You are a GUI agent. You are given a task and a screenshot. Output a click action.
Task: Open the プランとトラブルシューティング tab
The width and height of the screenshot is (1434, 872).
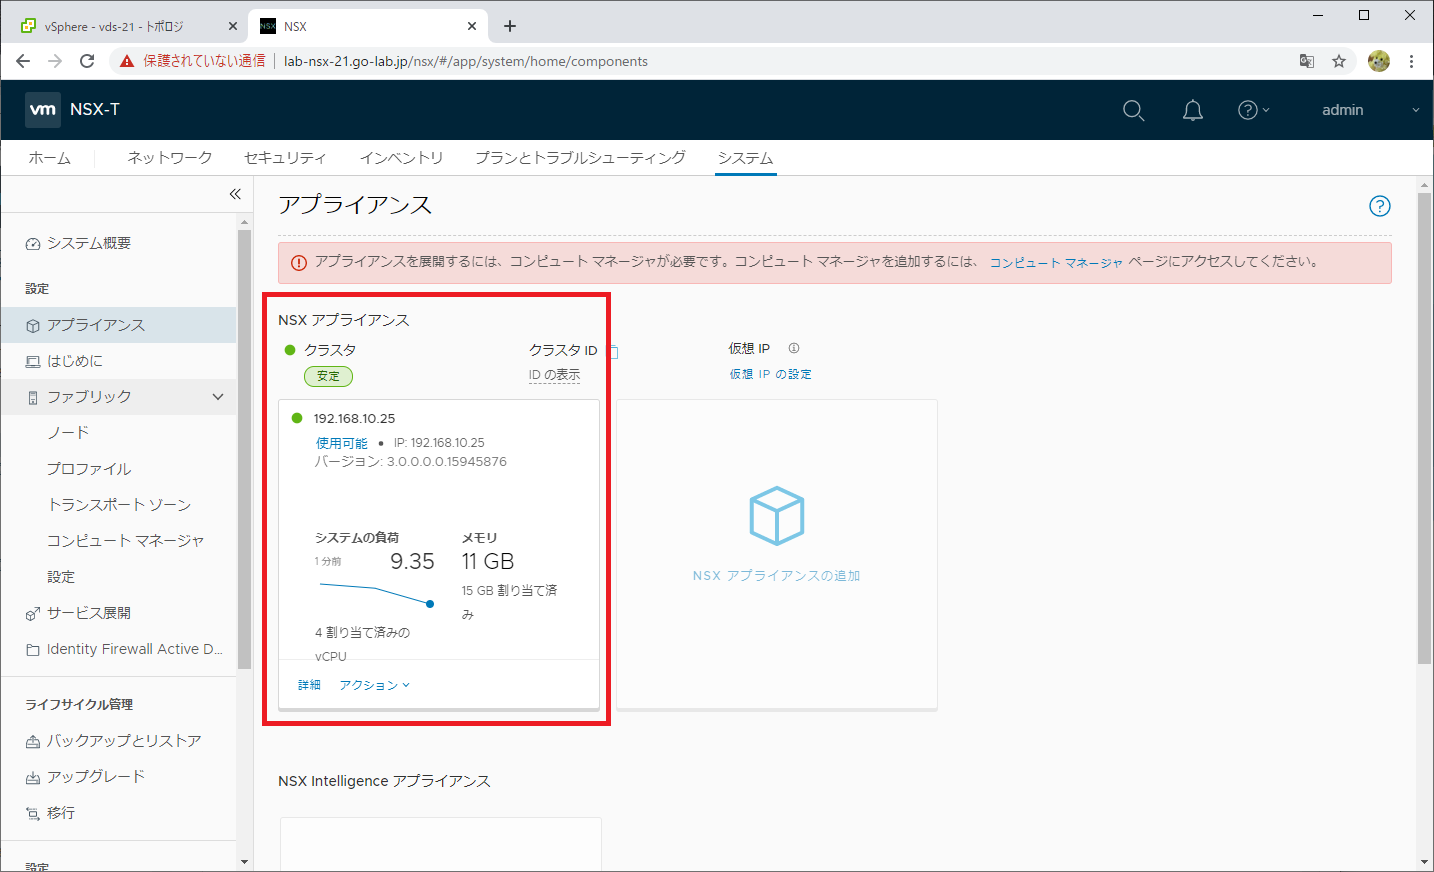(580, 158)
